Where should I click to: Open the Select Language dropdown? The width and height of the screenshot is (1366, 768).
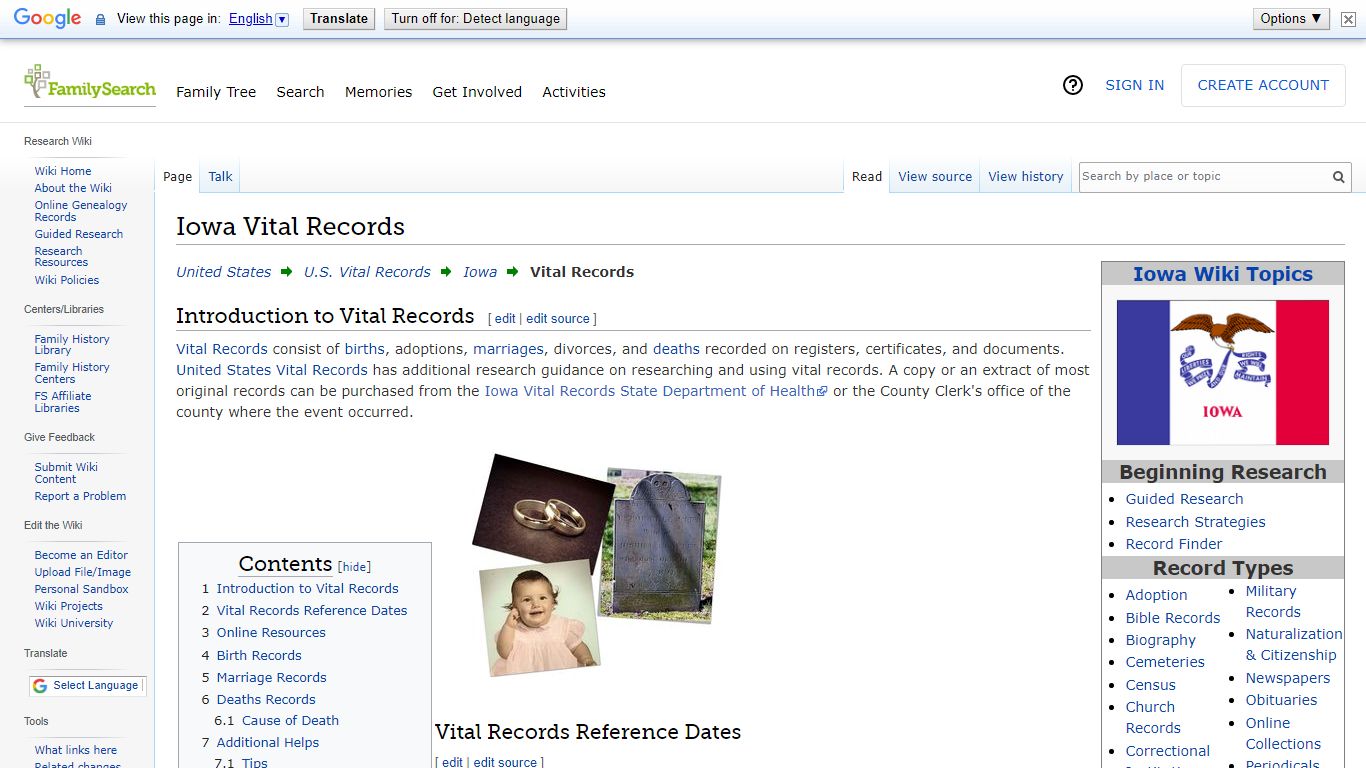click(x=88, y=686)
